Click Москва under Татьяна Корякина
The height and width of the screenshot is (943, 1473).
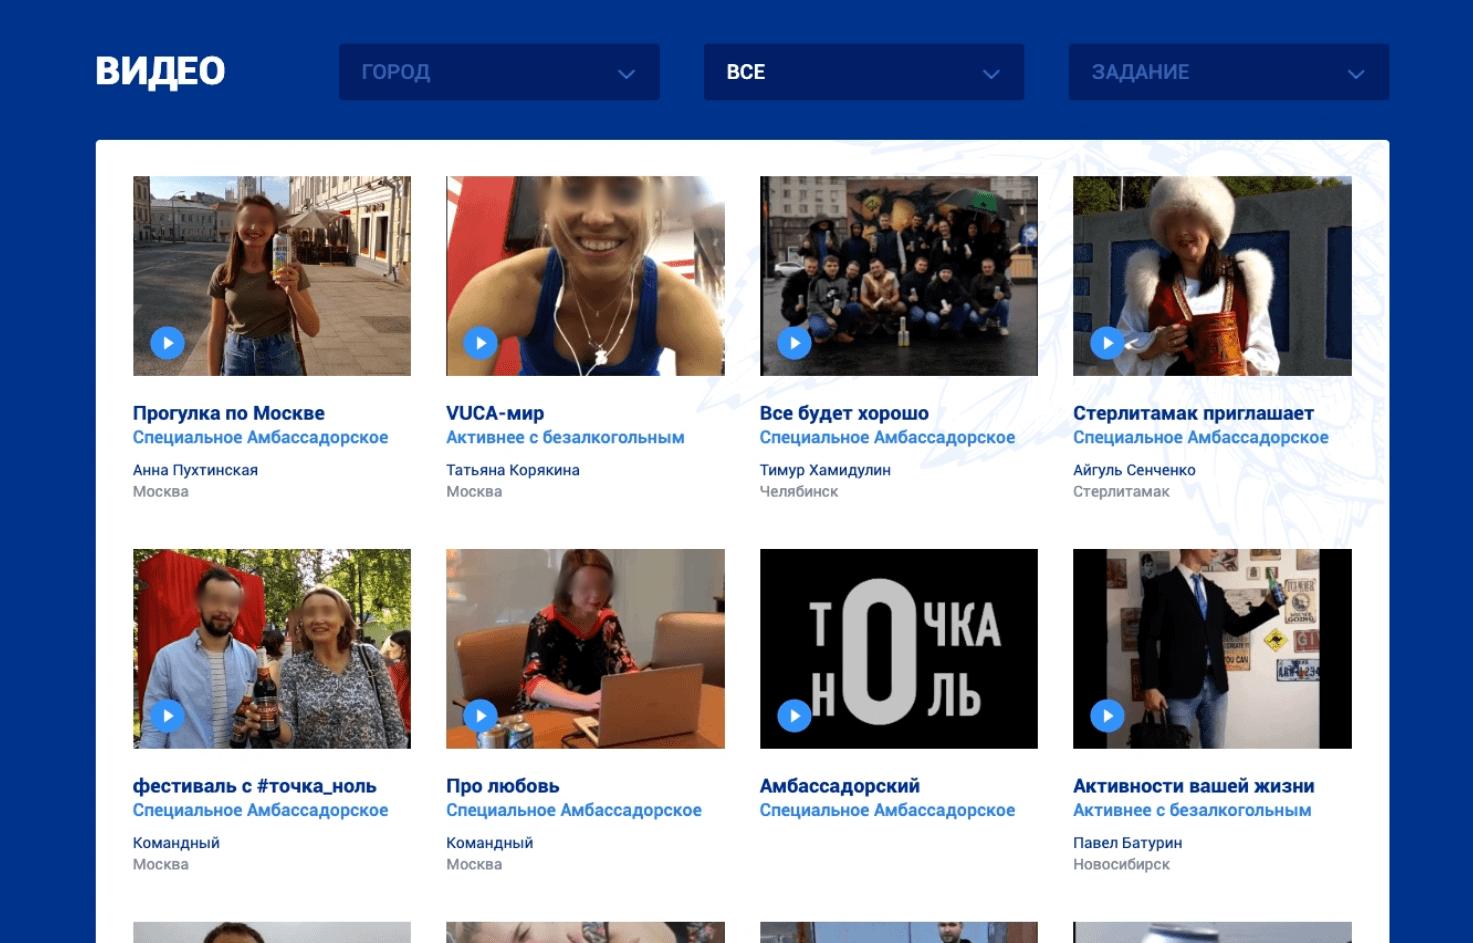click(x=474, y=491)
